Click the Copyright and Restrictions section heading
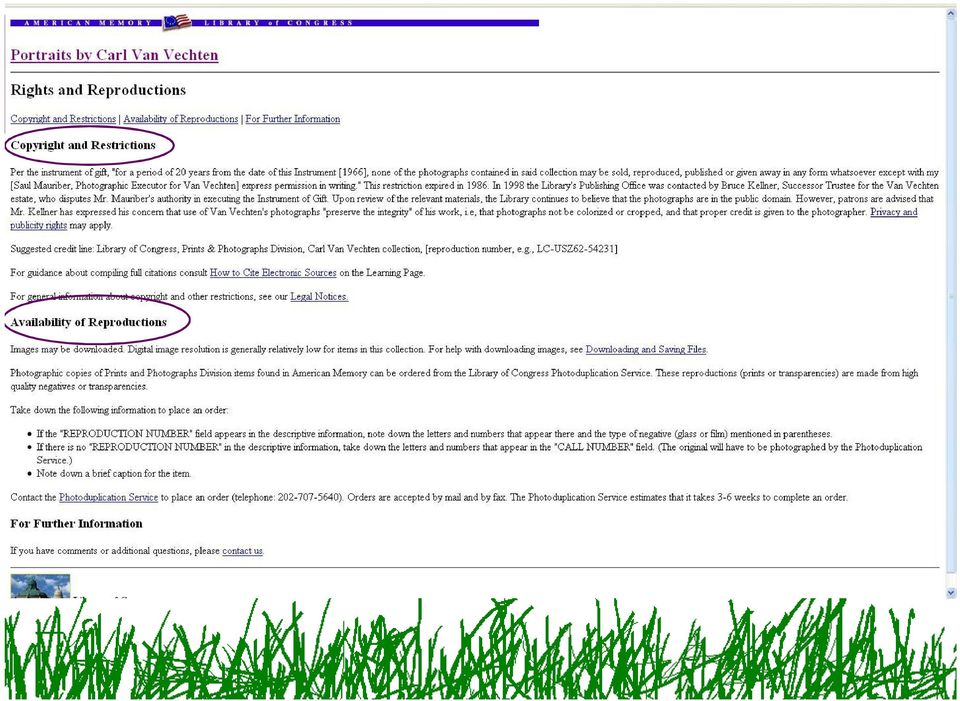Viewport: 960px width, 701px height. 83,145
